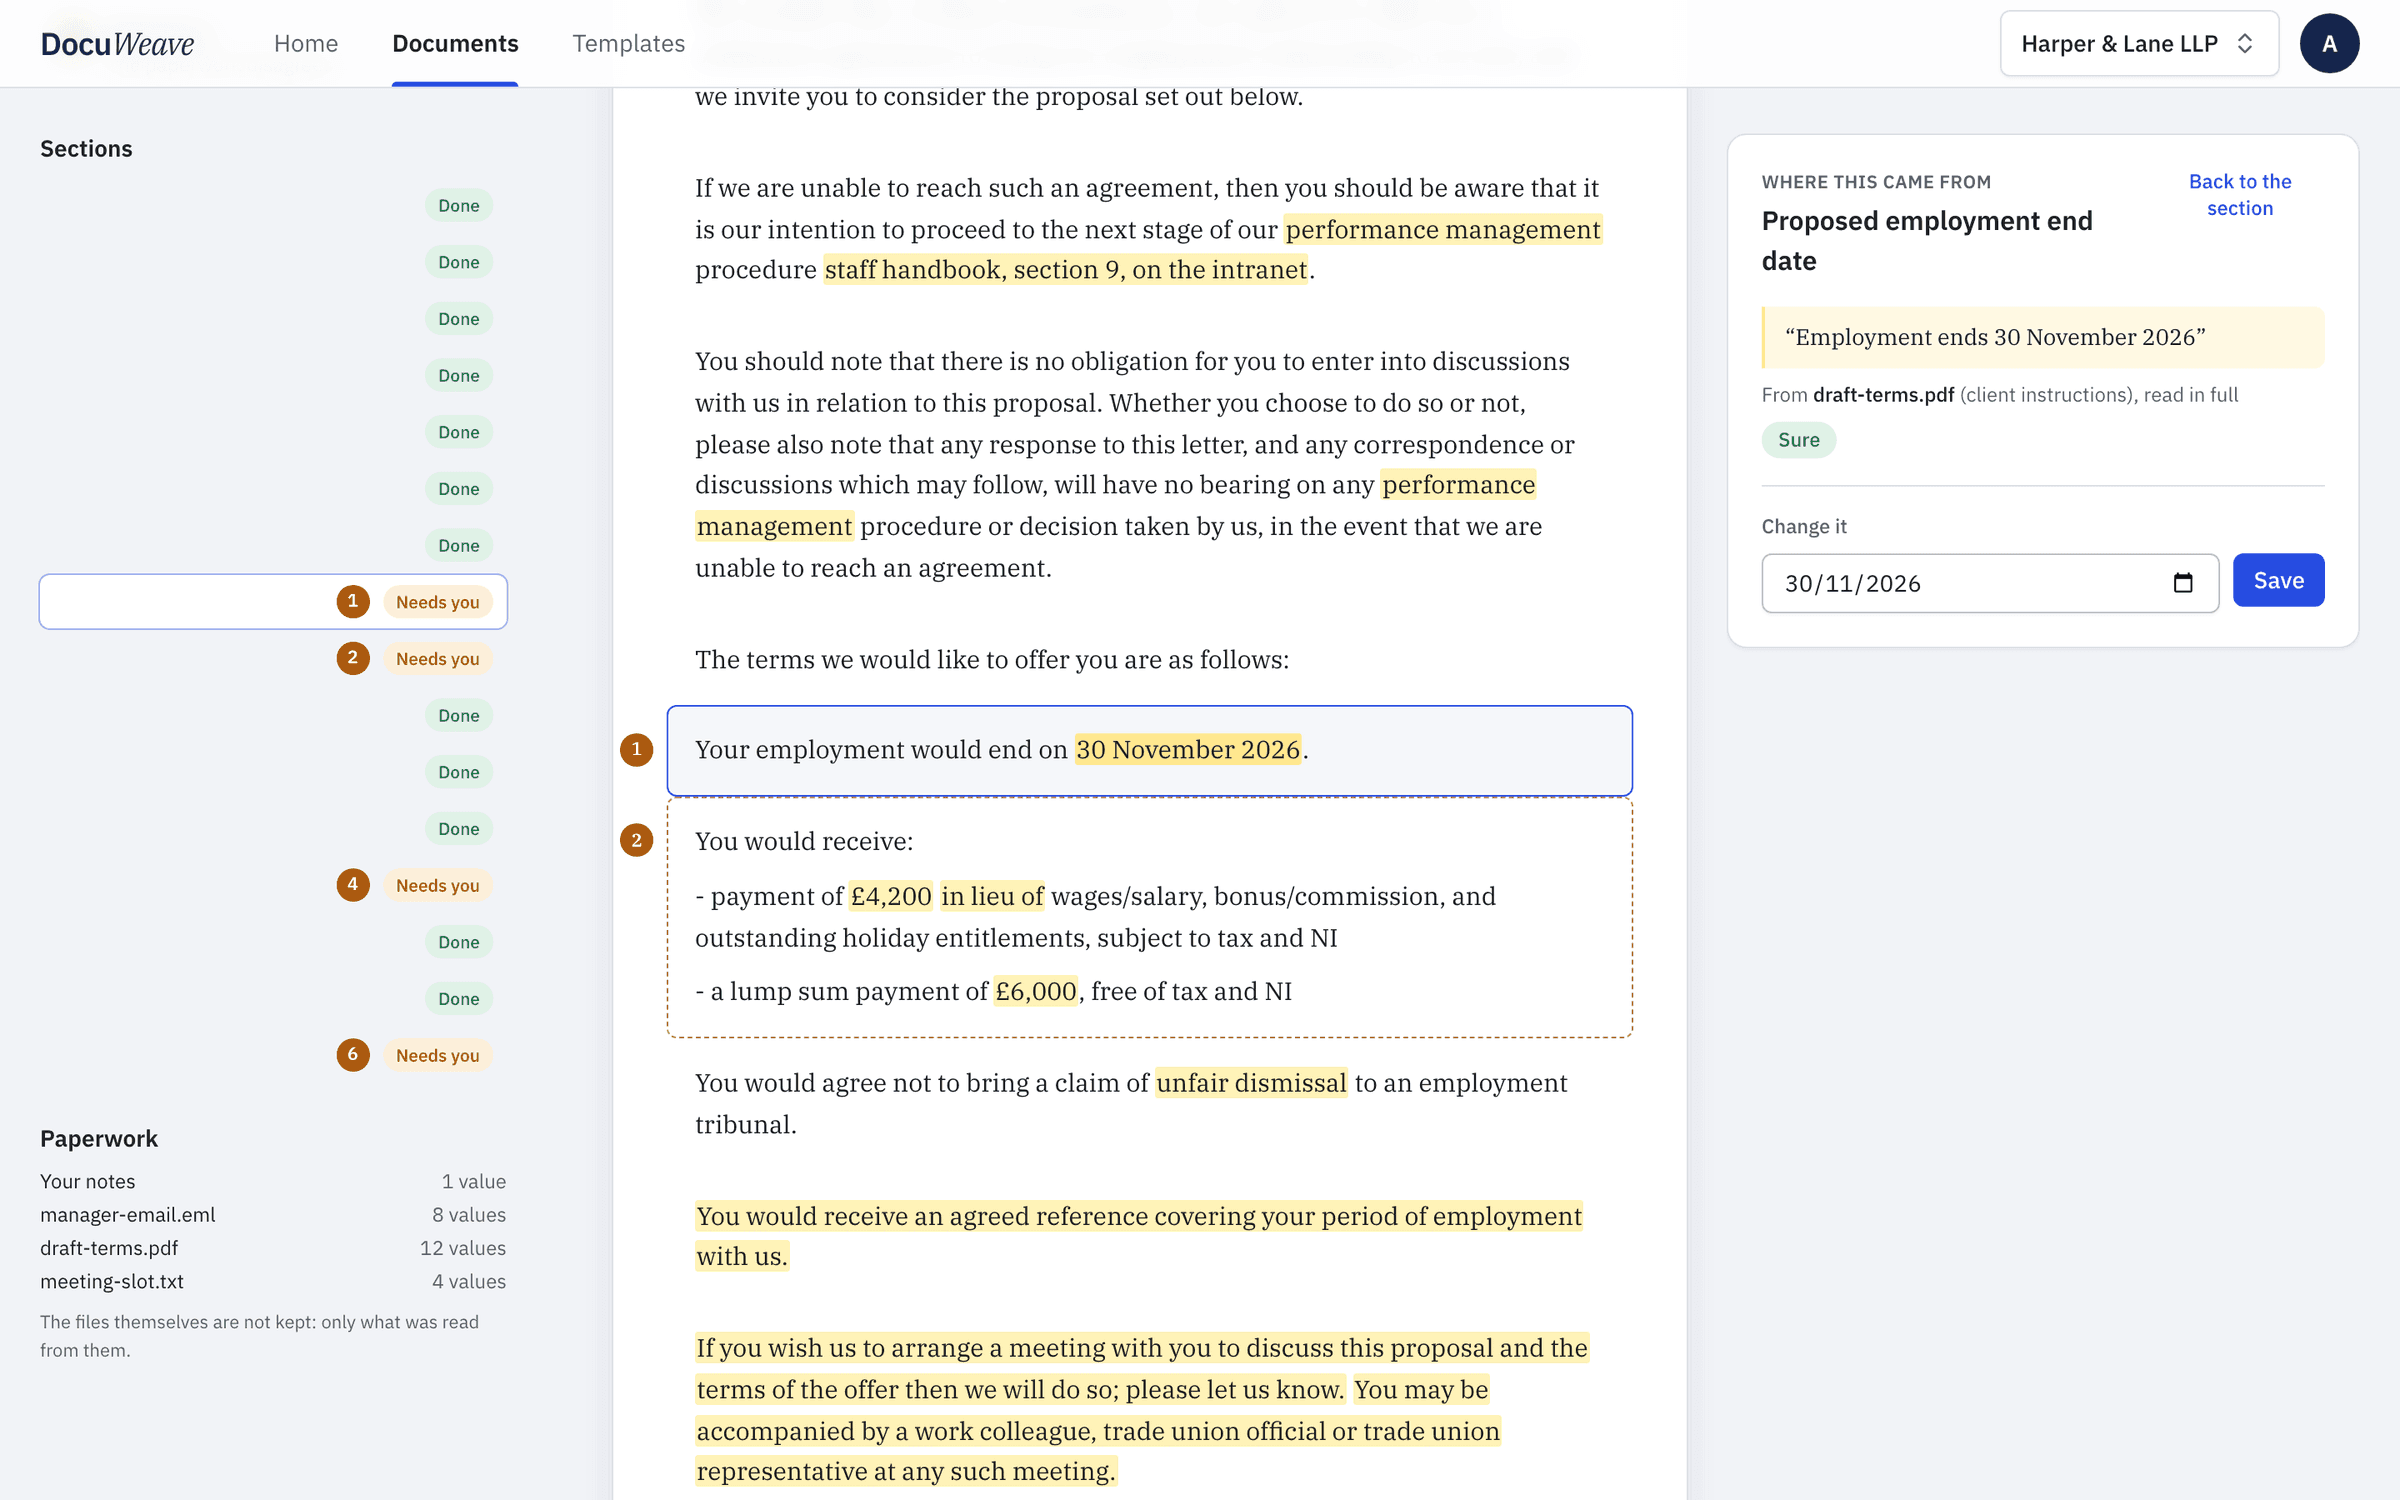The width and height of the screenshot is (2400, 1500).
Task: Click the highlighted agreed reference paragraph
Action: click(1139, 1236)
